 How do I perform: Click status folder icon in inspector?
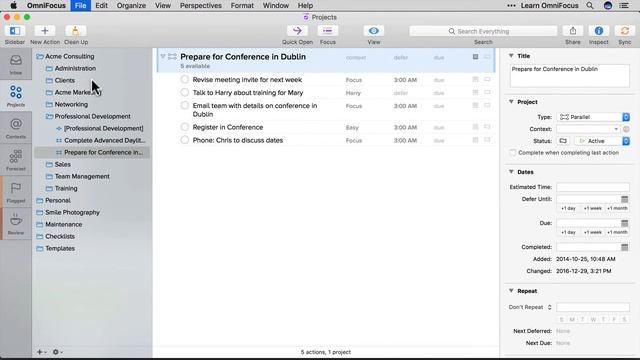point(563,141)
